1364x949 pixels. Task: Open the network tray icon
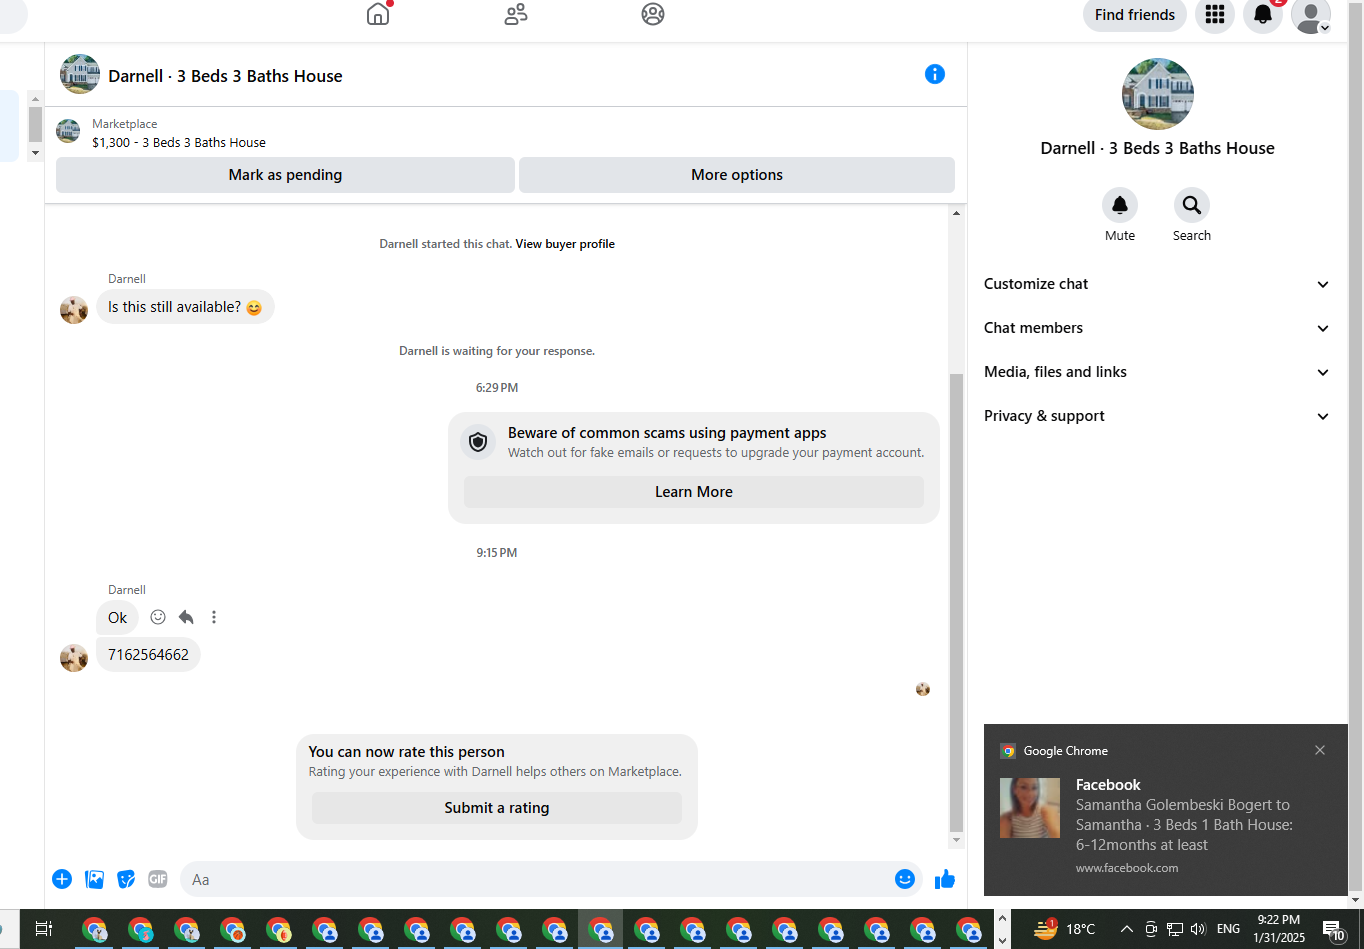coord(1175,929)
